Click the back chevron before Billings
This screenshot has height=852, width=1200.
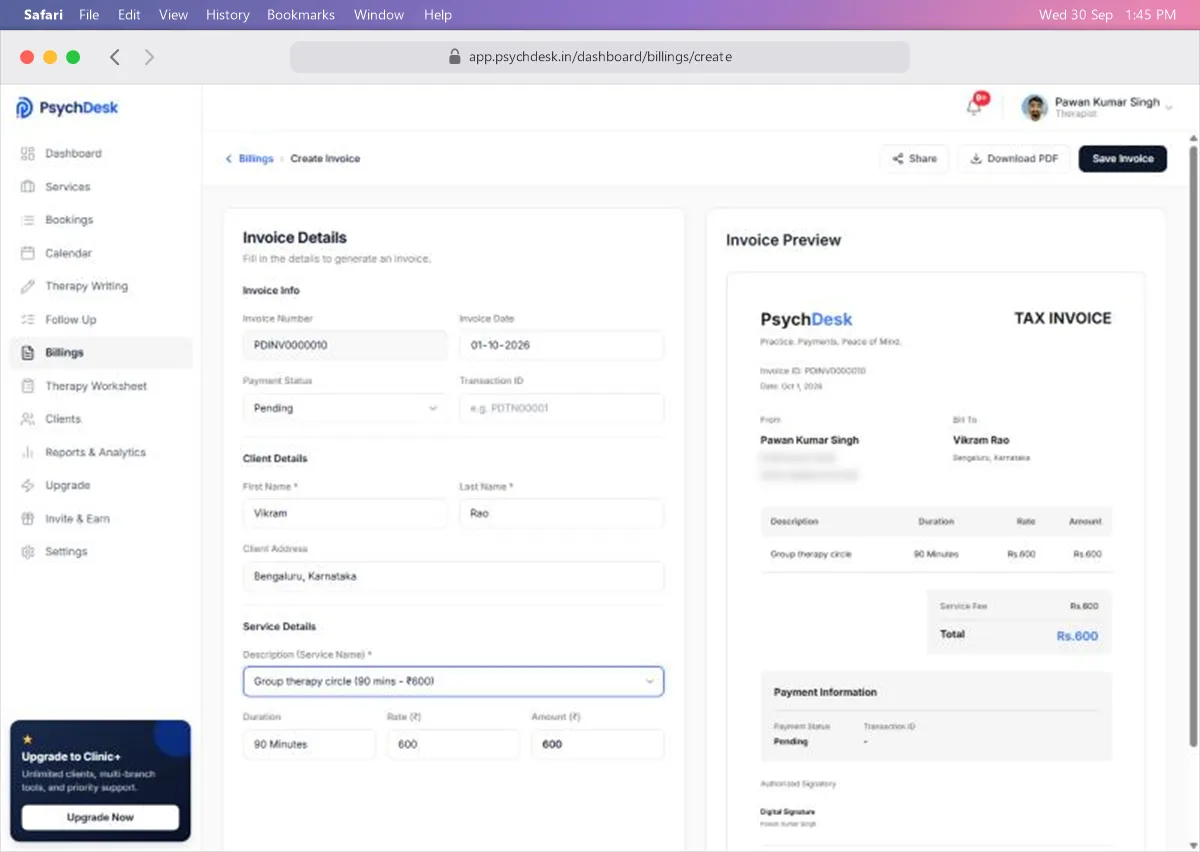pos(228,159)
